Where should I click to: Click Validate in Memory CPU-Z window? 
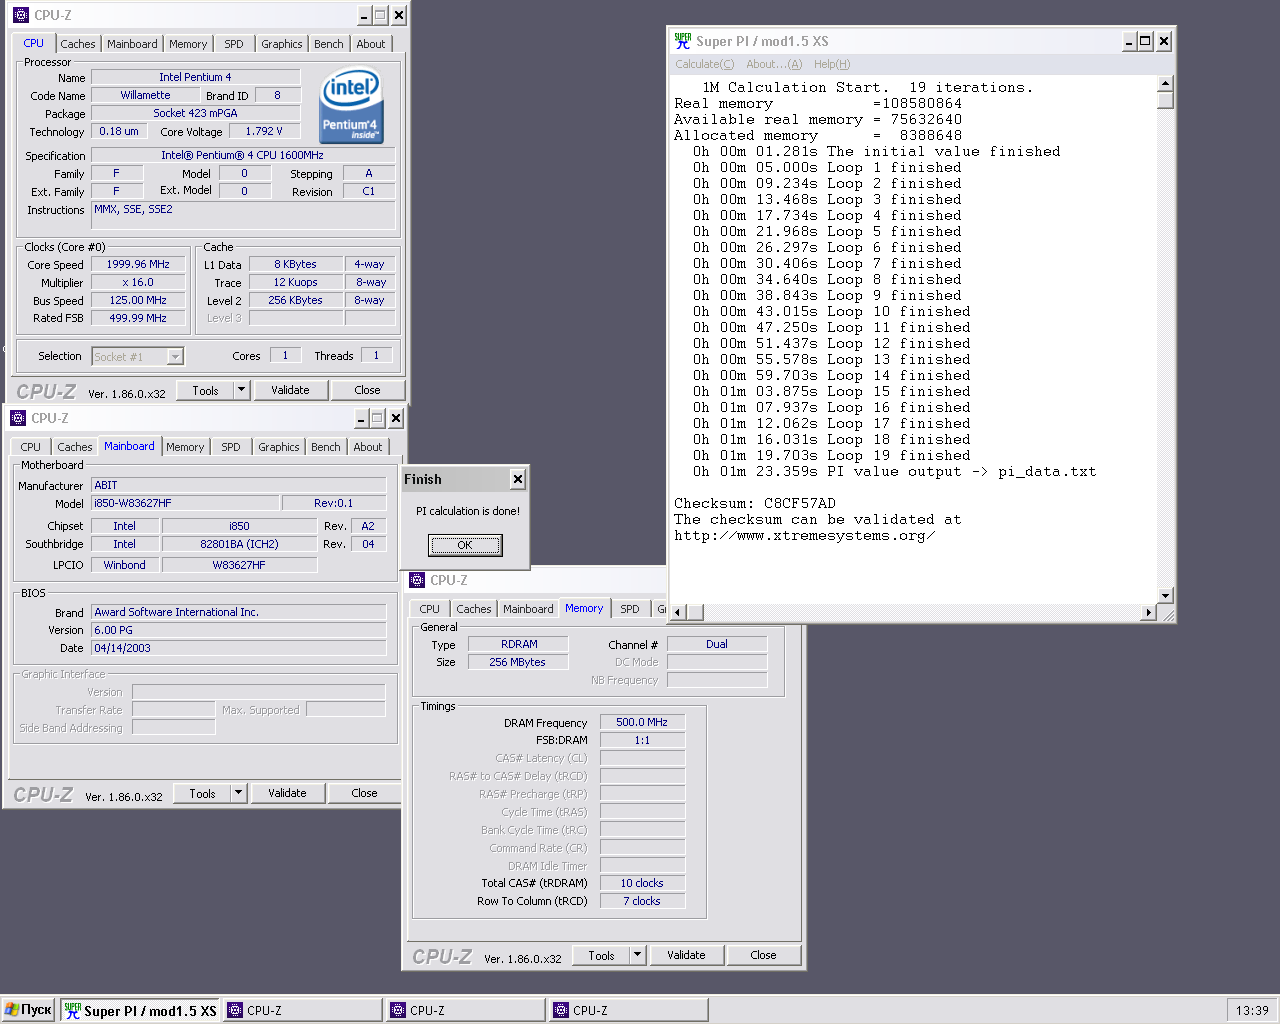pos(686,955)
